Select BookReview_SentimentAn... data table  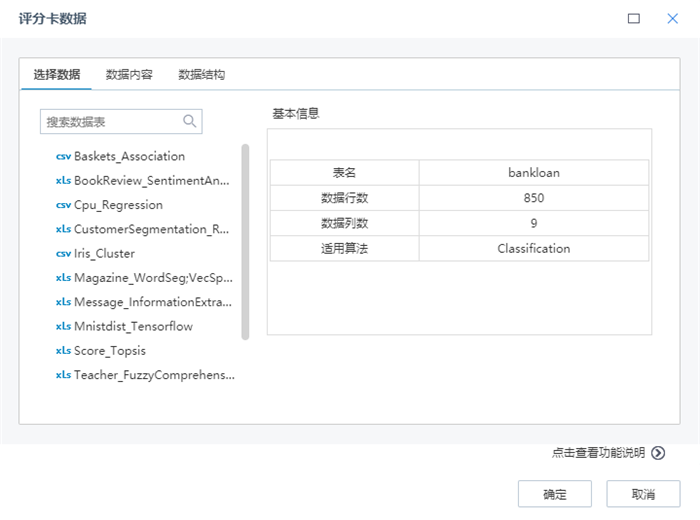coord(152,181)
